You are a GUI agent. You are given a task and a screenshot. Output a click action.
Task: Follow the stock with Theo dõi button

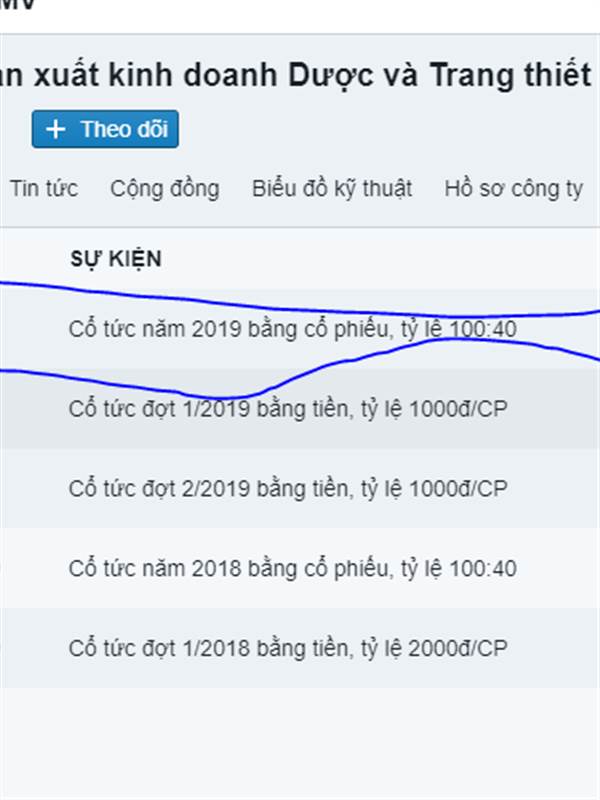pyautogui.click(x=105, y=129)
